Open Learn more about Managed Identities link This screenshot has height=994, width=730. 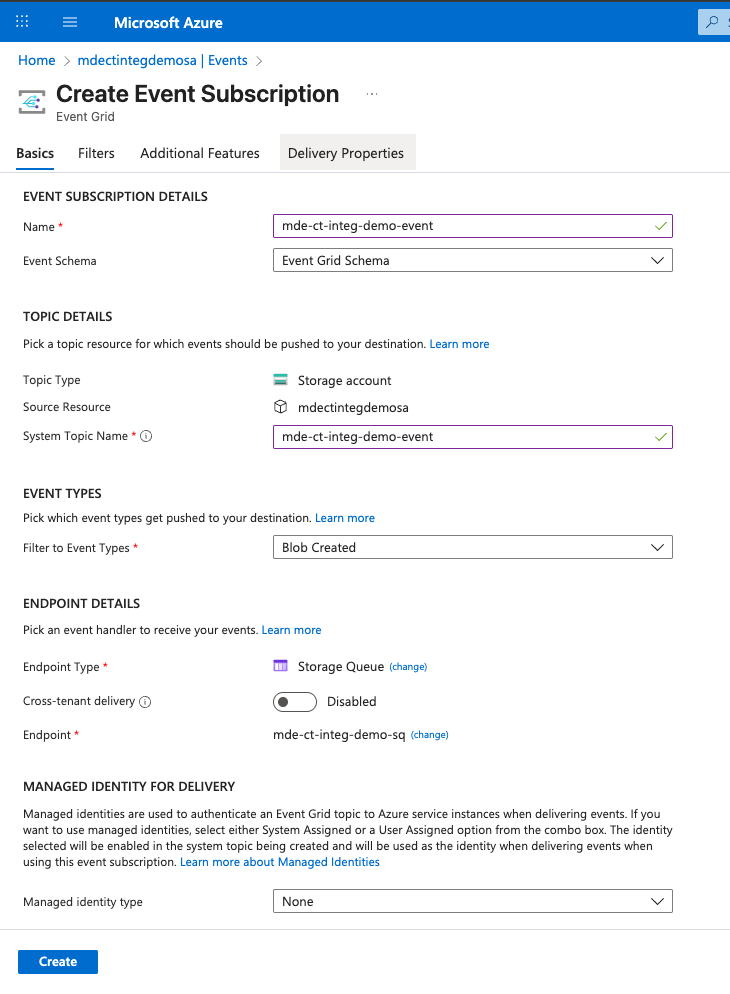[280, 862]
